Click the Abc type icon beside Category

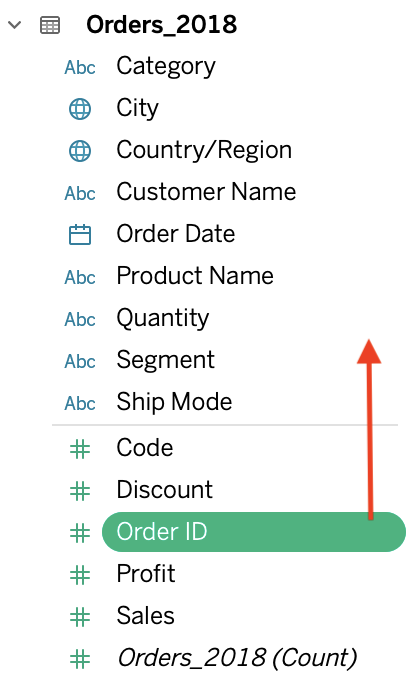80,68
